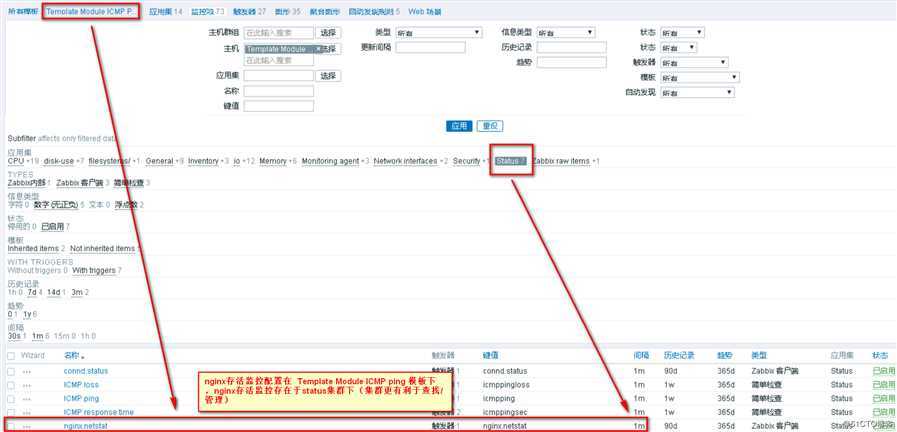Click 选择 next to 应用集 field
Image resolution: width=897 pixels, height=432 pixels.
tap(328, 76)
